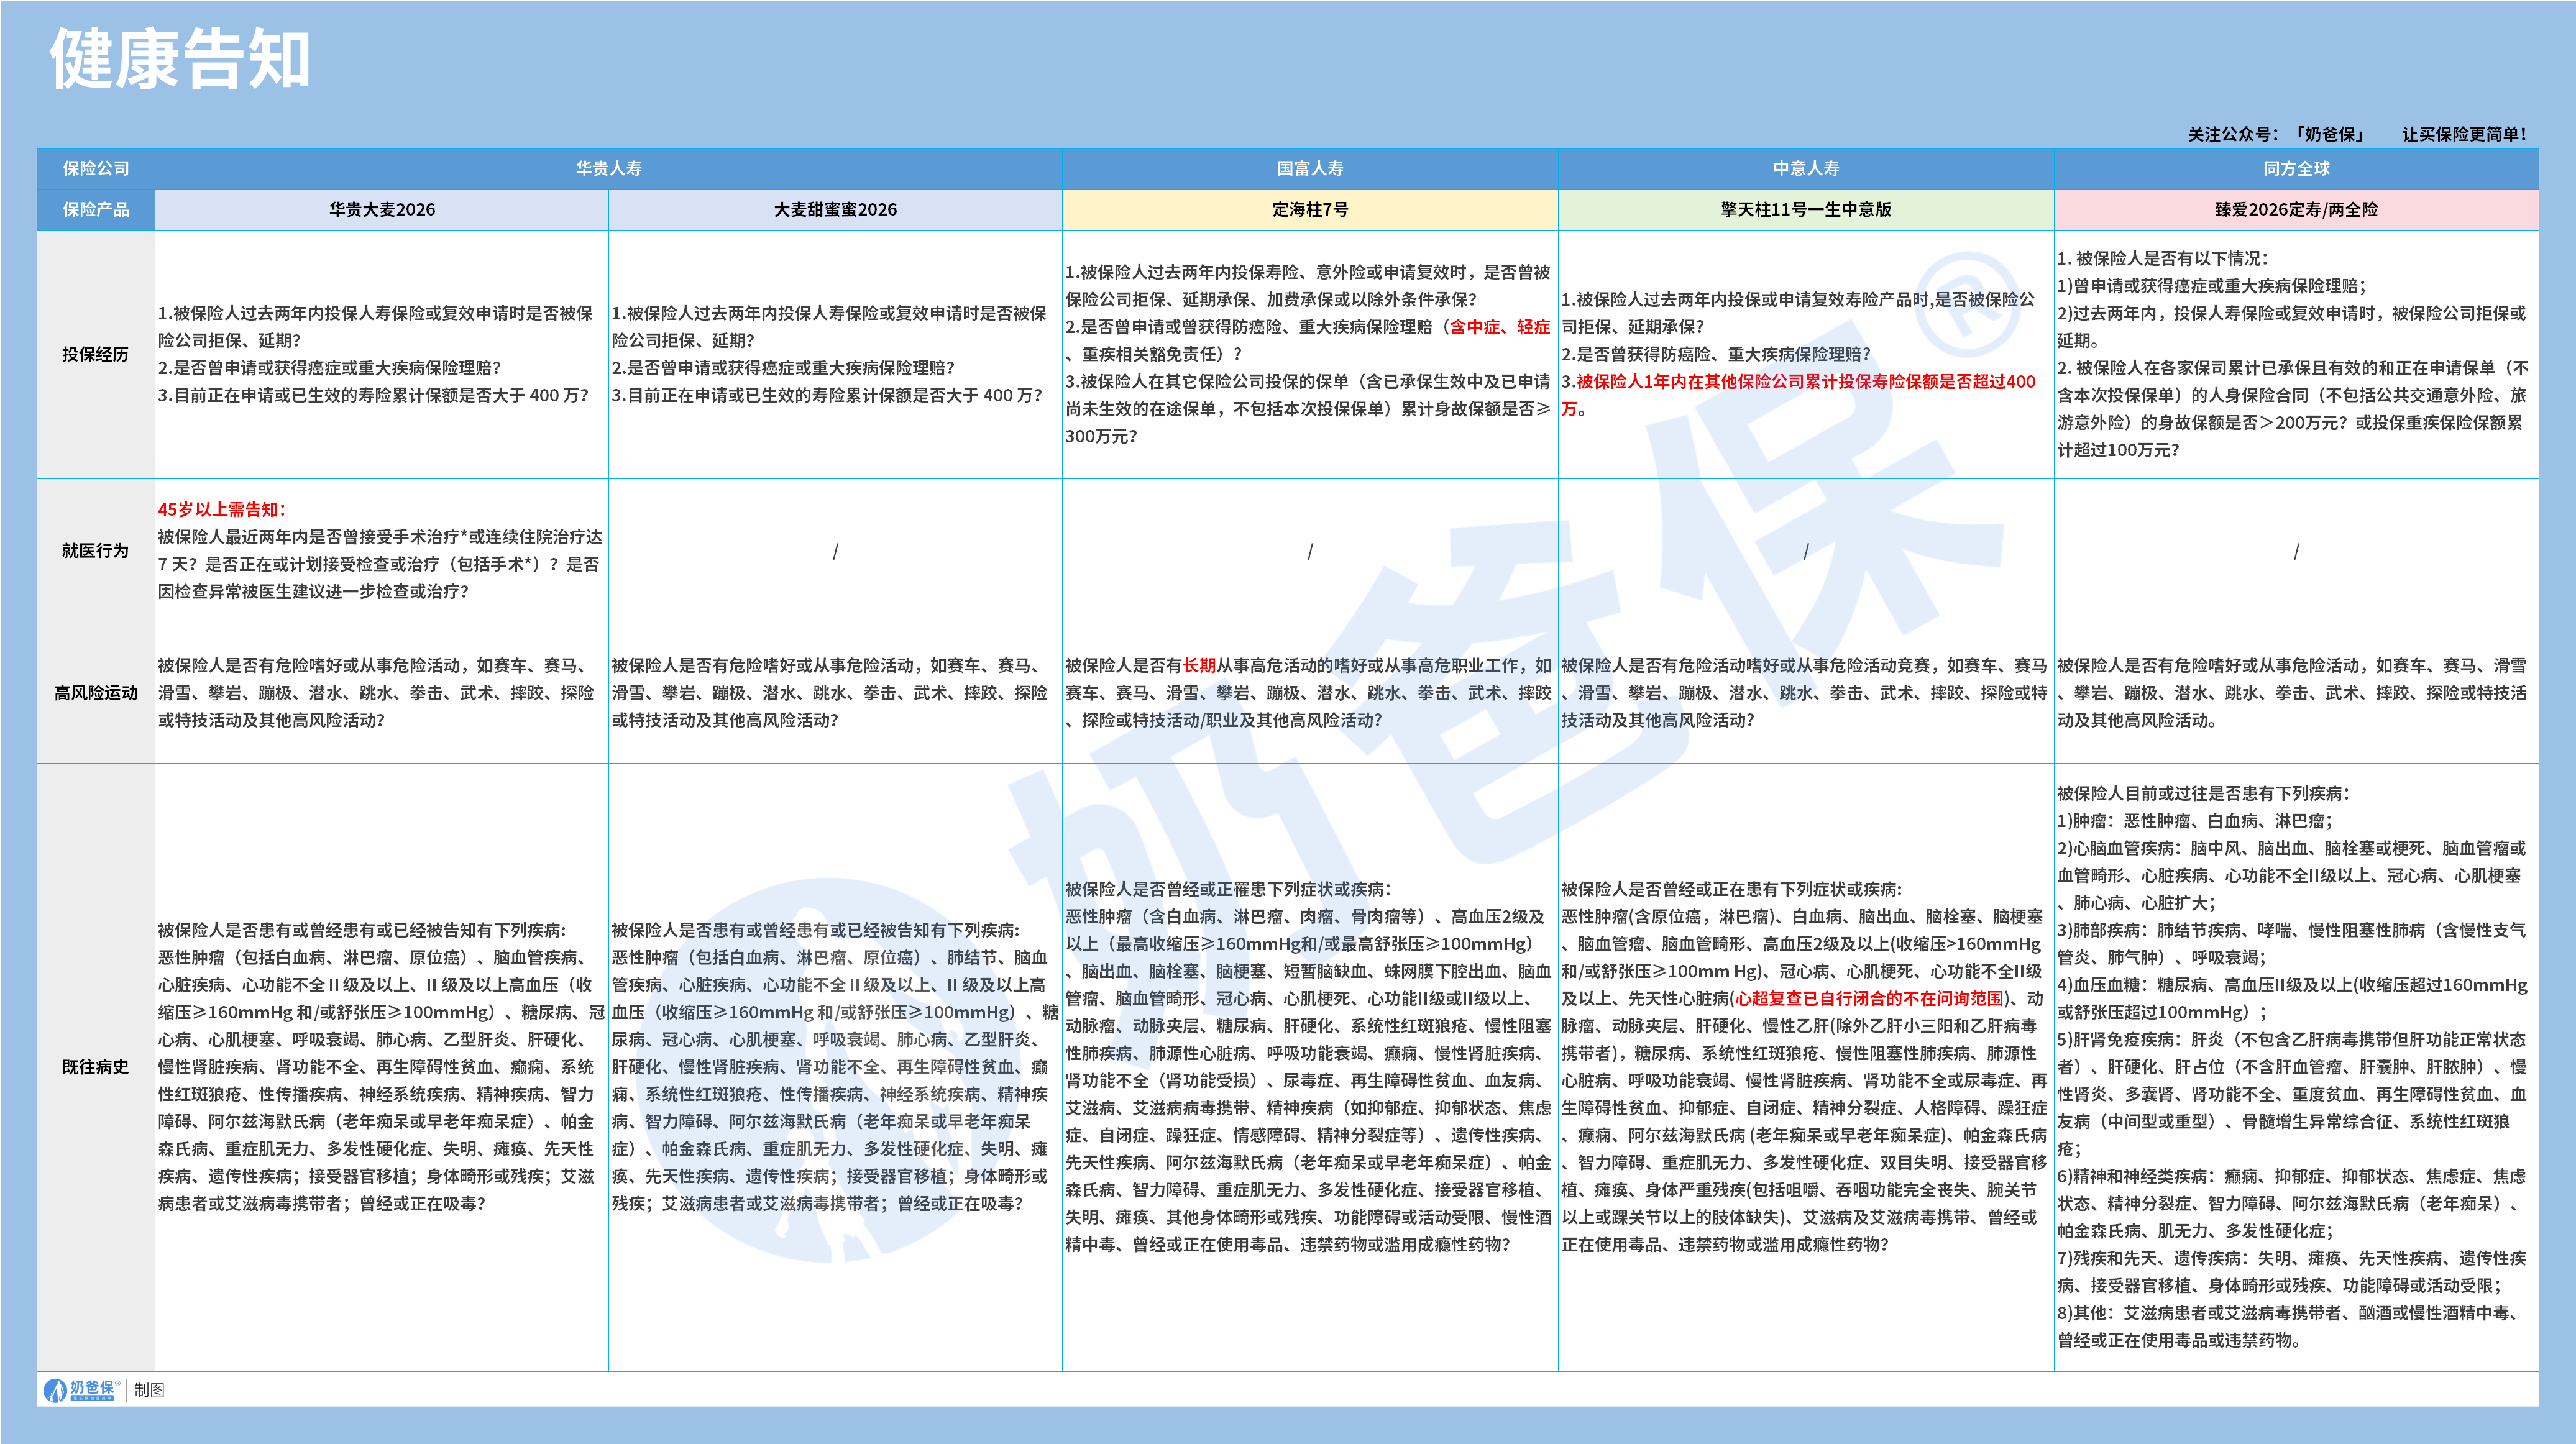Click the 就医行为 row label
Screen dimensions: 2576x1444
tap(96, 550)
